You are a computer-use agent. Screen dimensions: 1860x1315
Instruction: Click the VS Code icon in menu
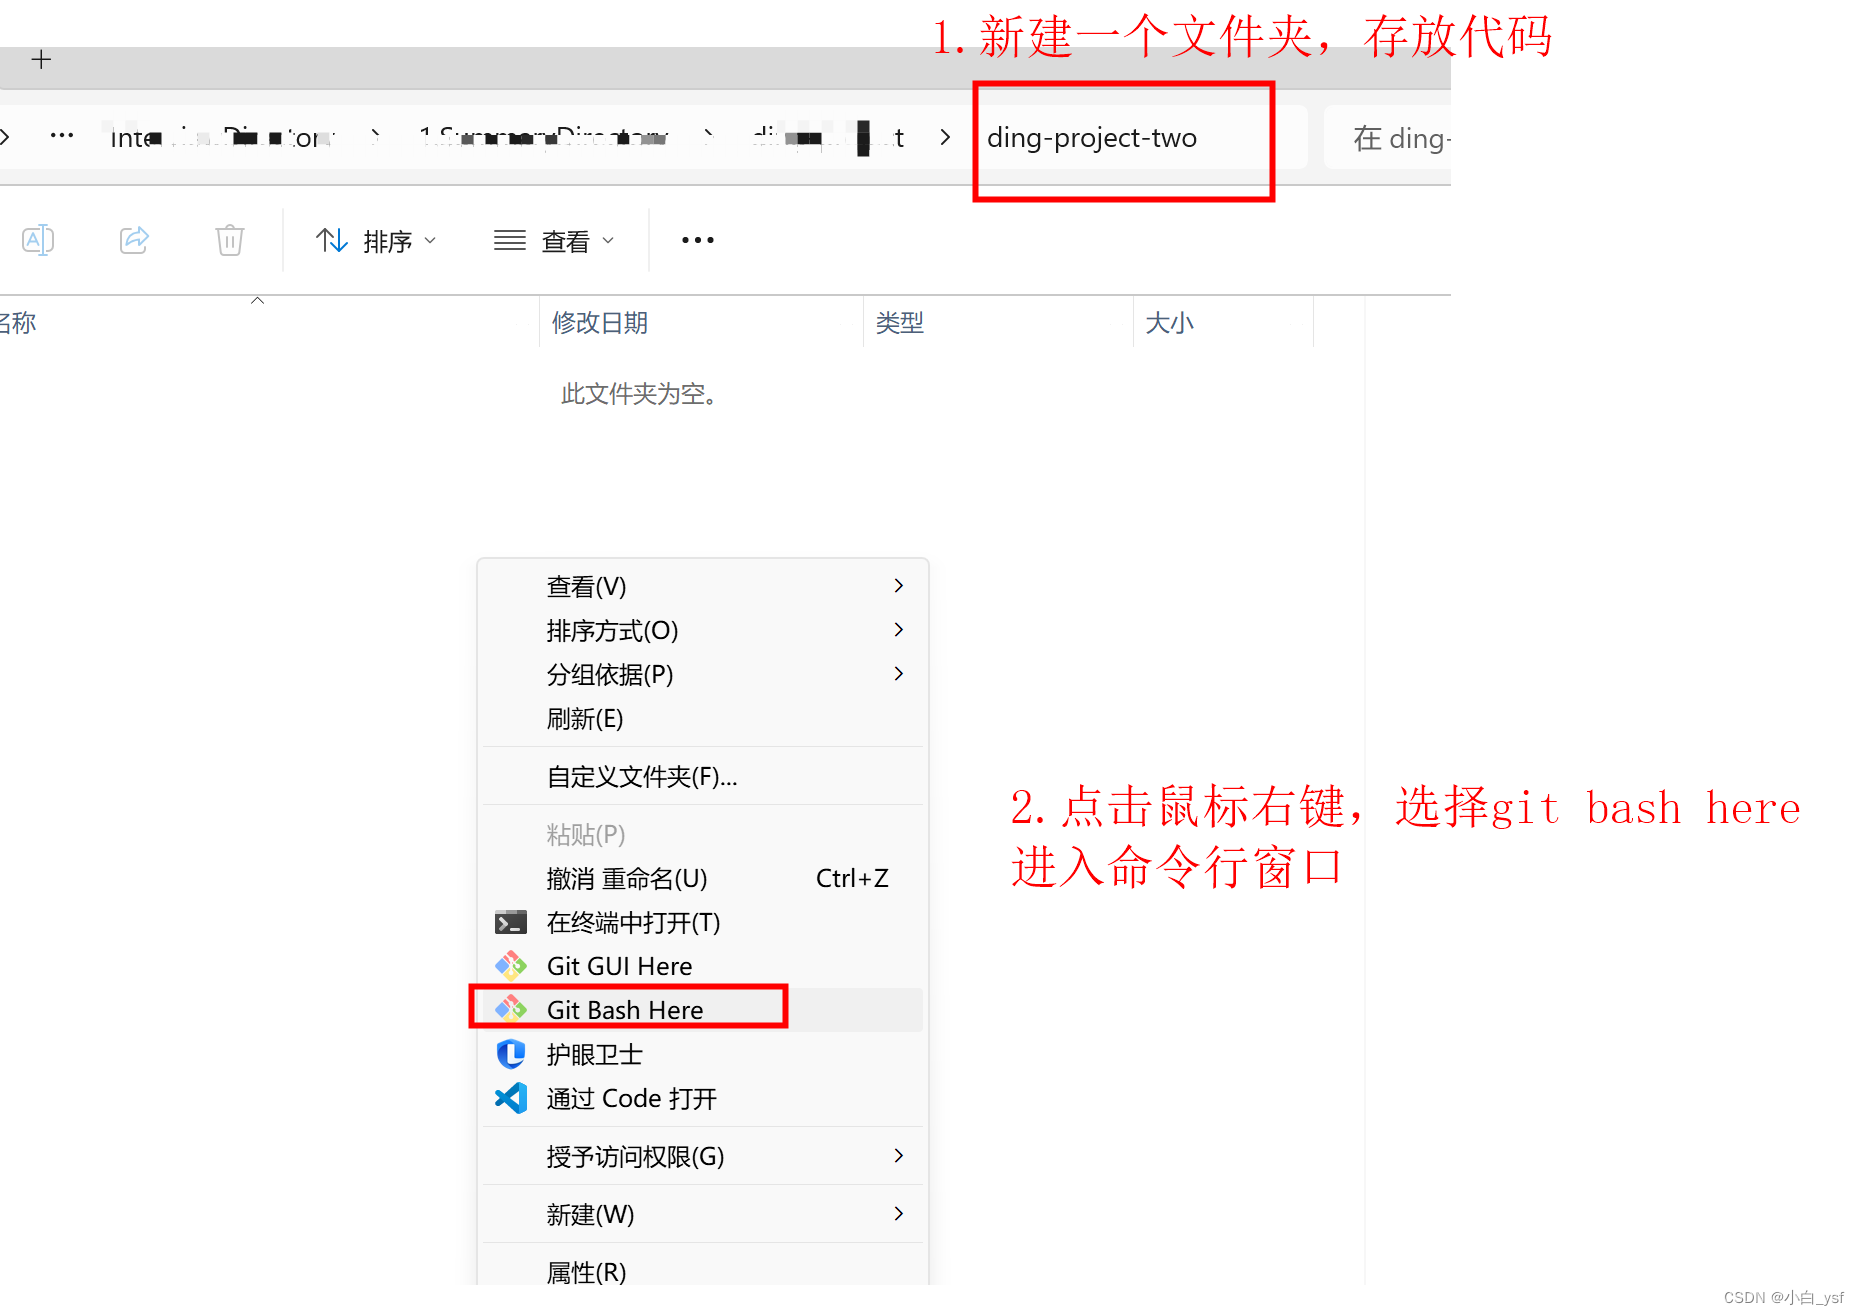[511, 1098]
